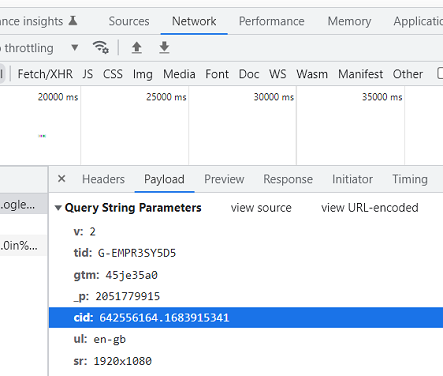Close the request details pane
The height and width of the screenshot is (376, 443).
click(x=61, y=179)
